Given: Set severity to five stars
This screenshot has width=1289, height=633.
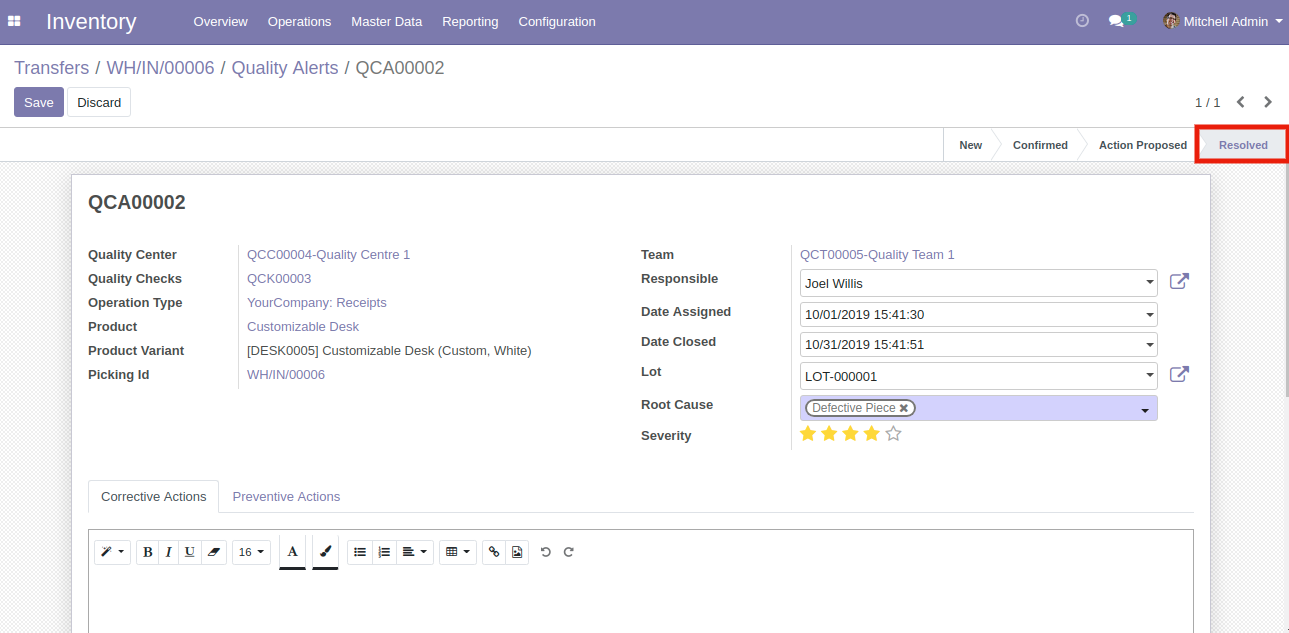Looking at the screenshot, I should coord(894,434).
